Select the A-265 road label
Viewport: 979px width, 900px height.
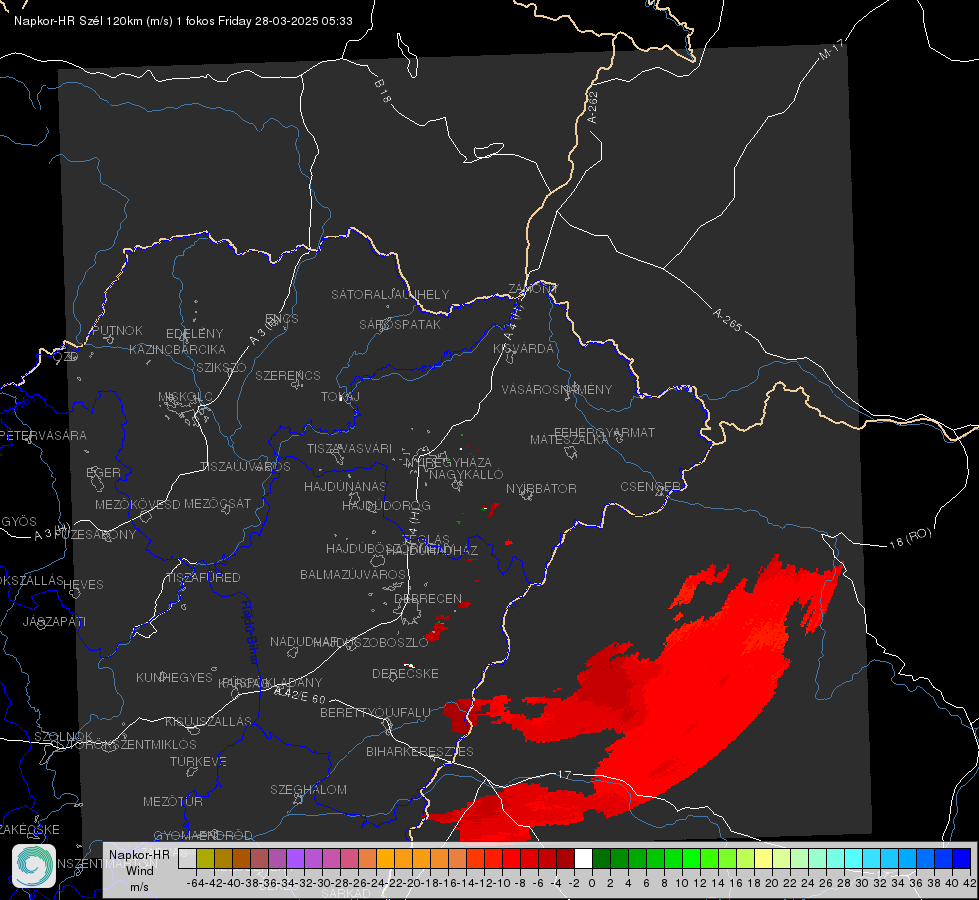pos(727,320)
